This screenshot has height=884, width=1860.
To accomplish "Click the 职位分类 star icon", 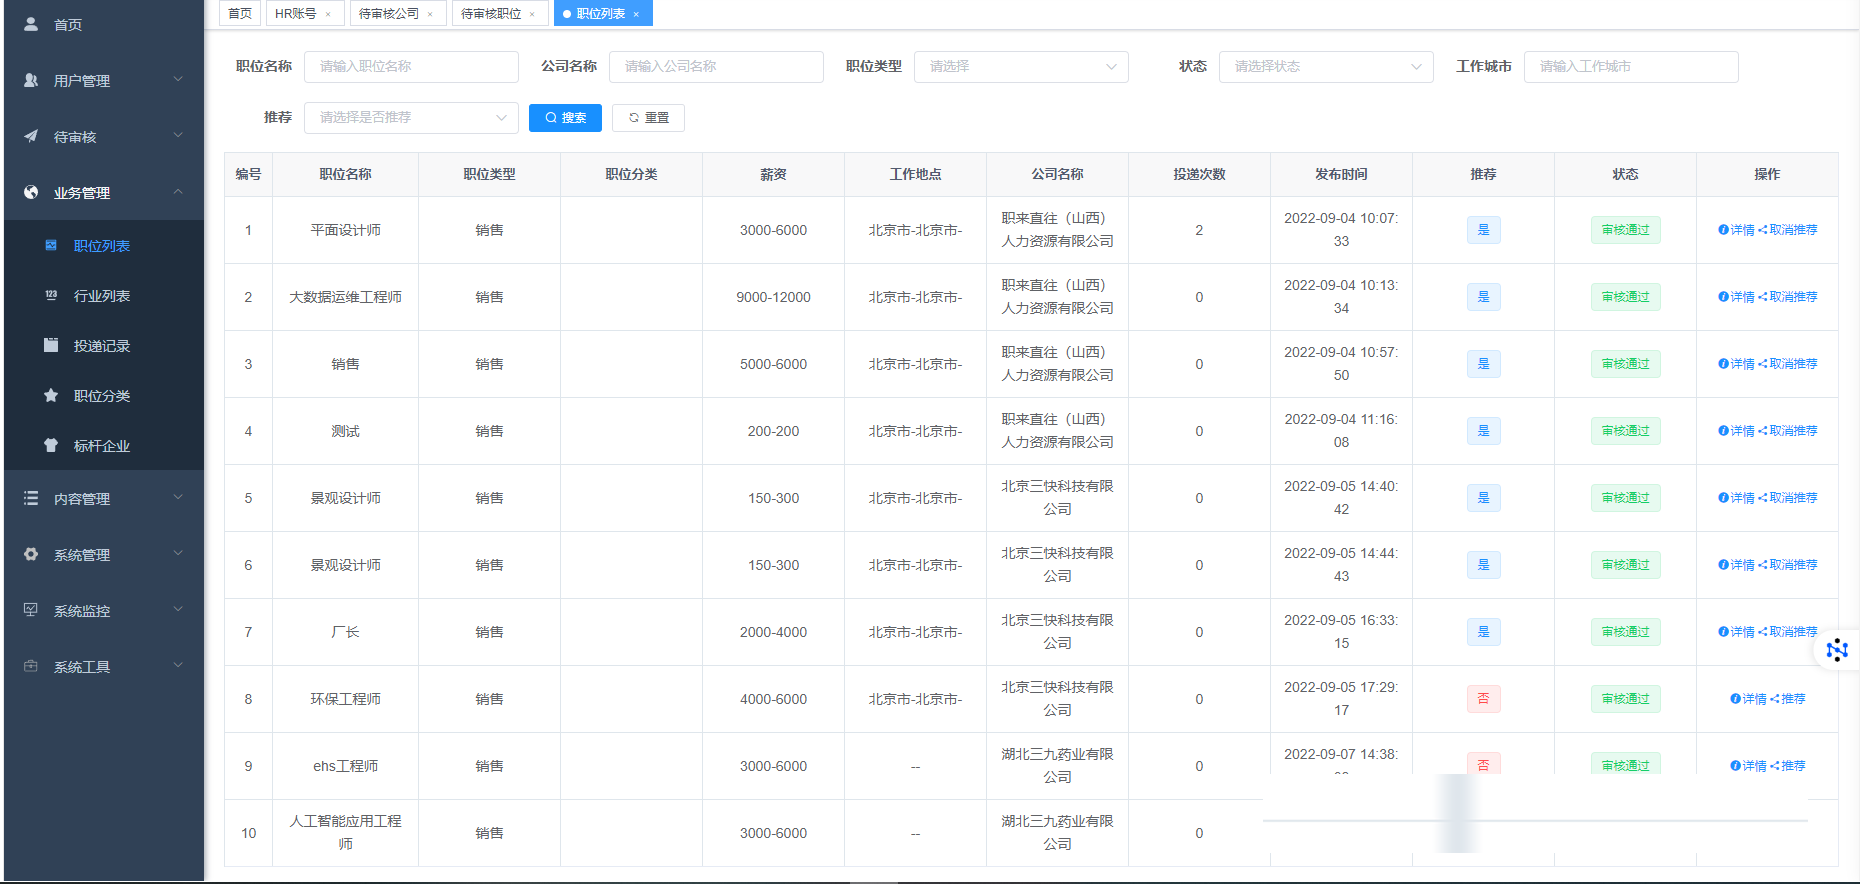I will tap(51, 395).
